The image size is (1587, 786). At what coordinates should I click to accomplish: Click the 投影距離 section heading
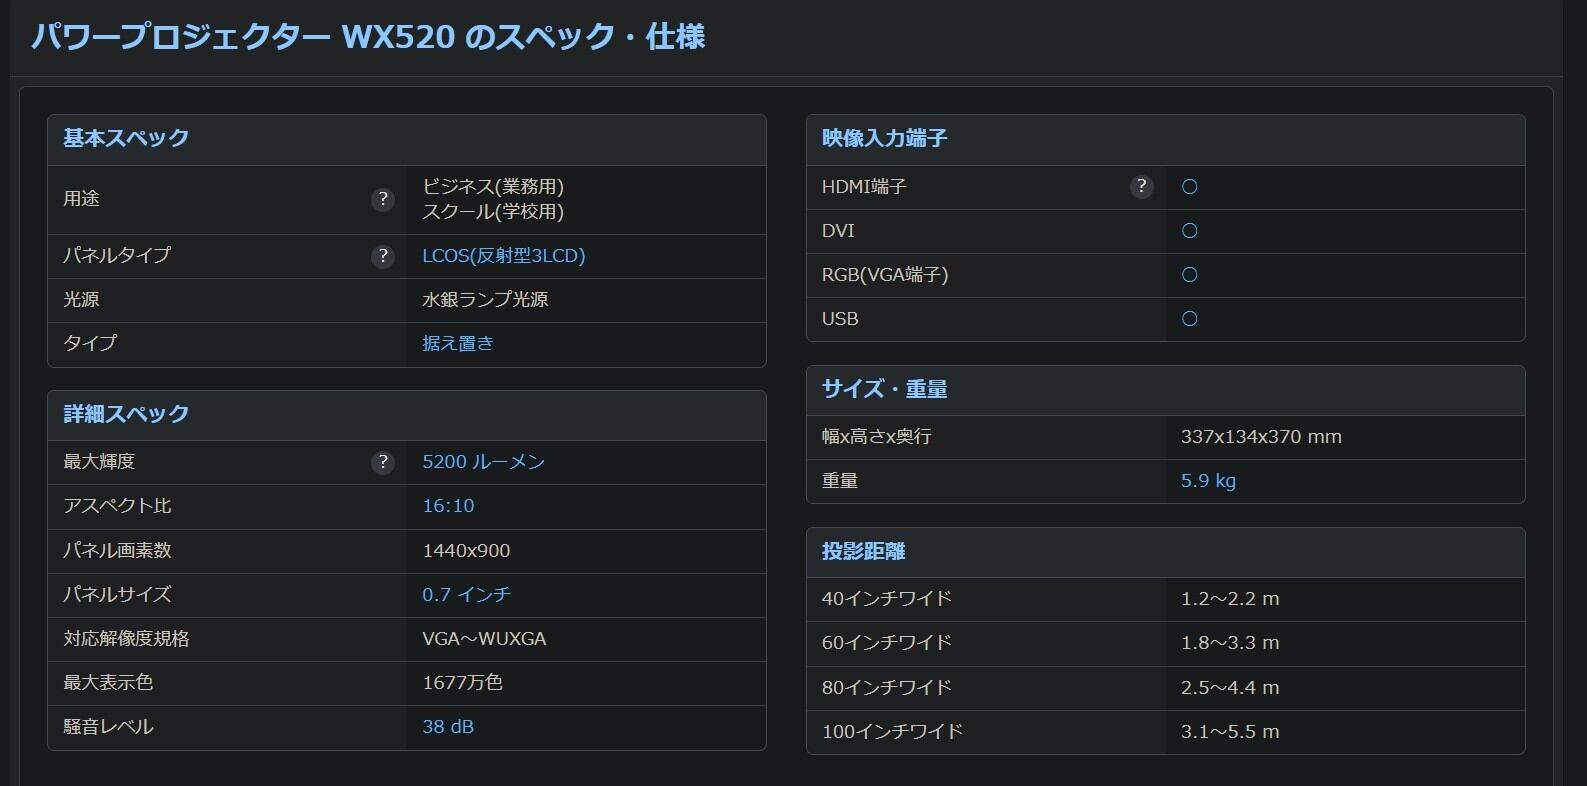click(863, 551)
